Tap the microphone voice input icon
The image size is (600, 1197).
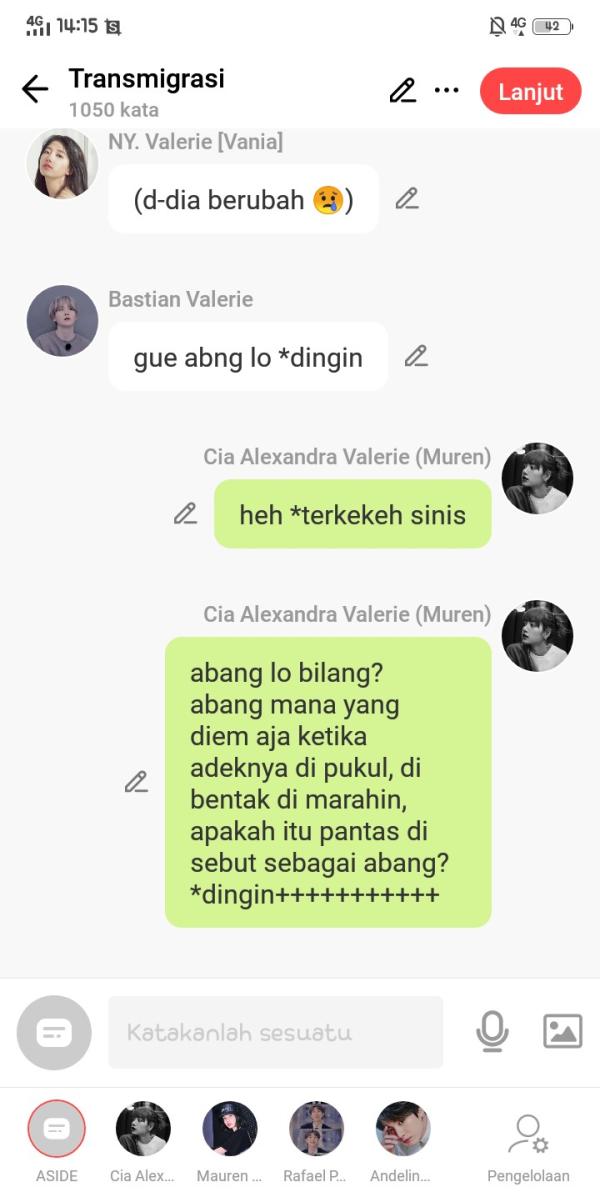[492, 1031]
